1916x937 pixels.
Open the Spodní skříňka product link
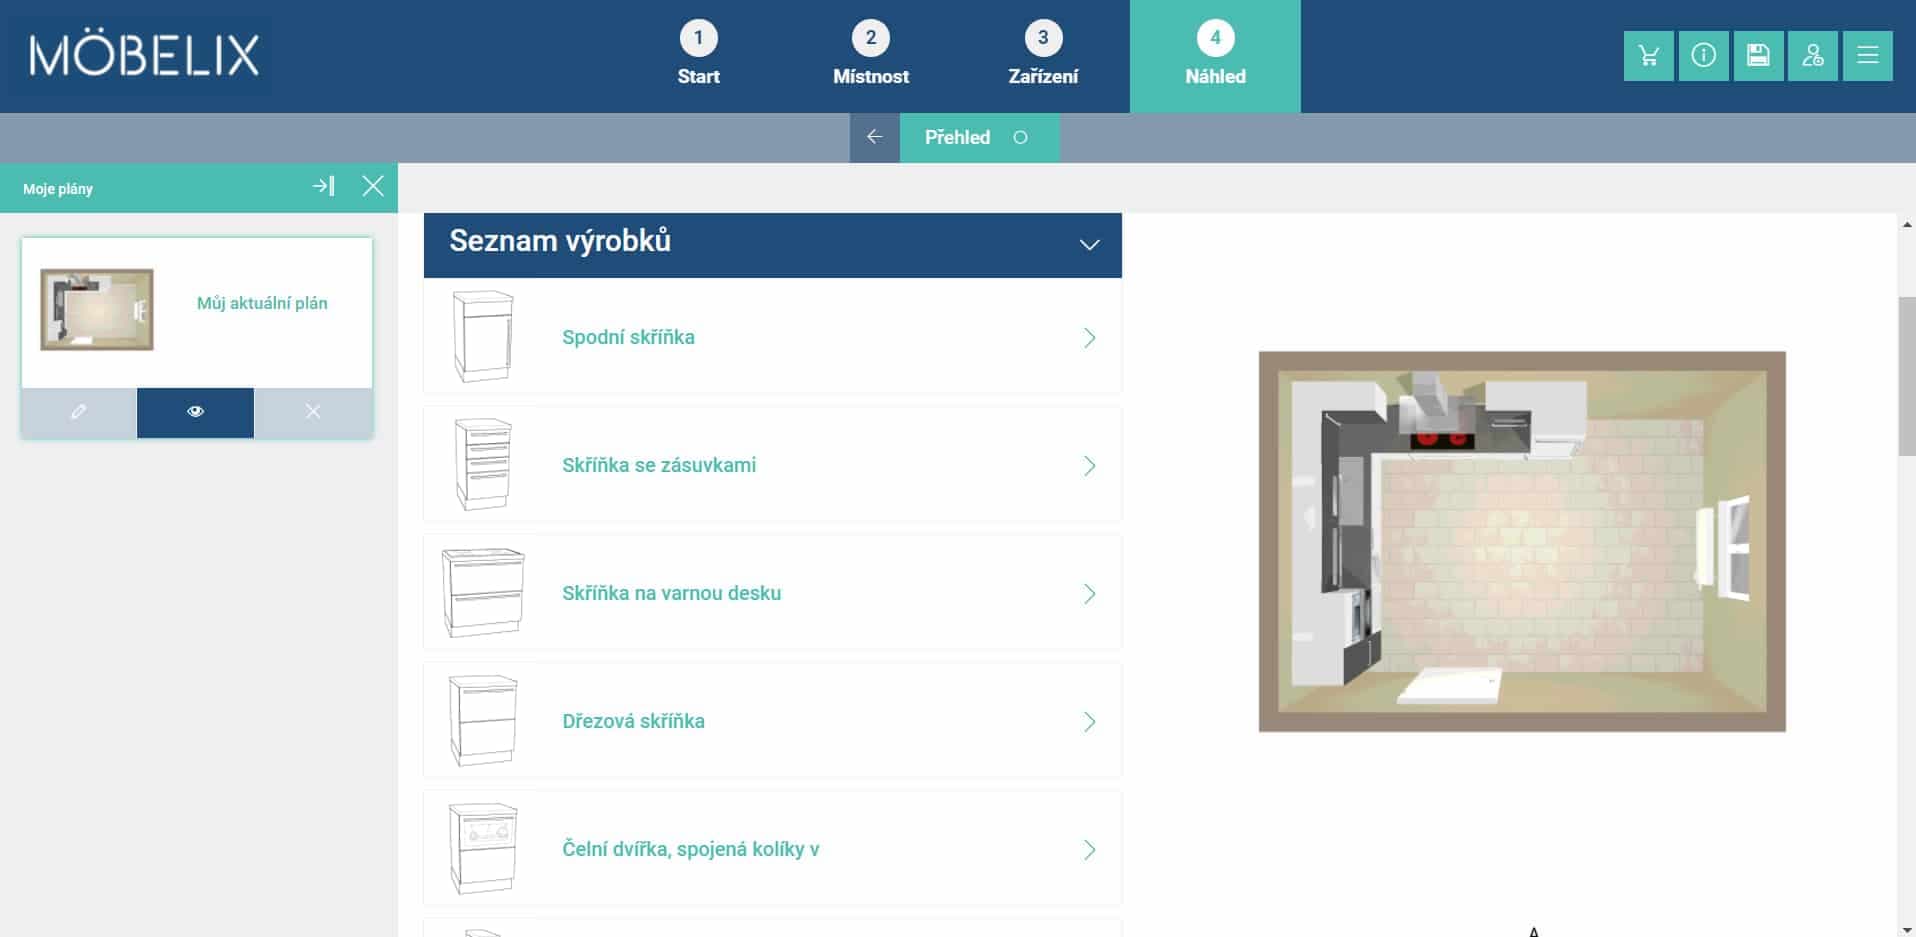[x=628, y=337]
